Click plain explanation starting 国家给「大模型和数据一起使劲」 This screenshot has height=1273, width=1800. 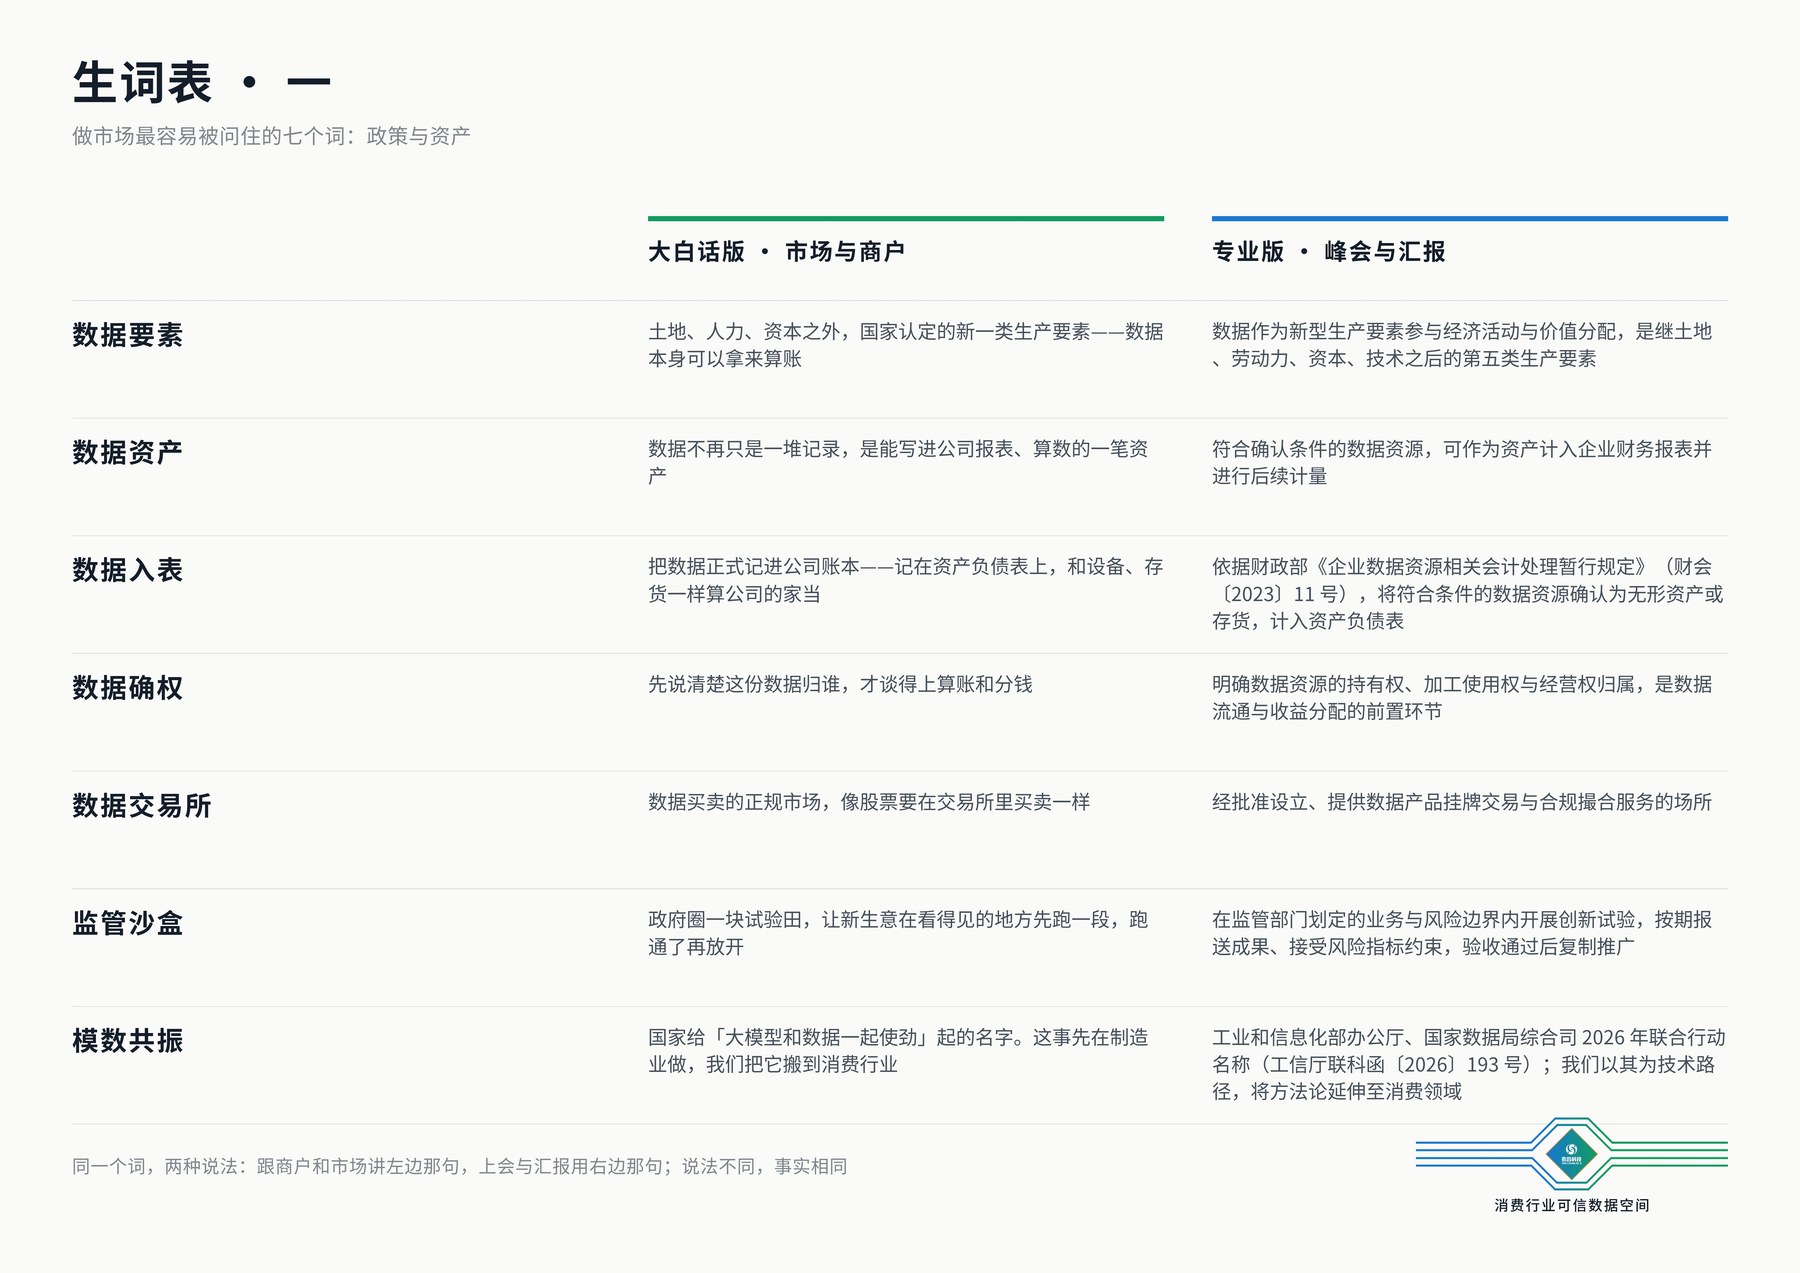898,1051
